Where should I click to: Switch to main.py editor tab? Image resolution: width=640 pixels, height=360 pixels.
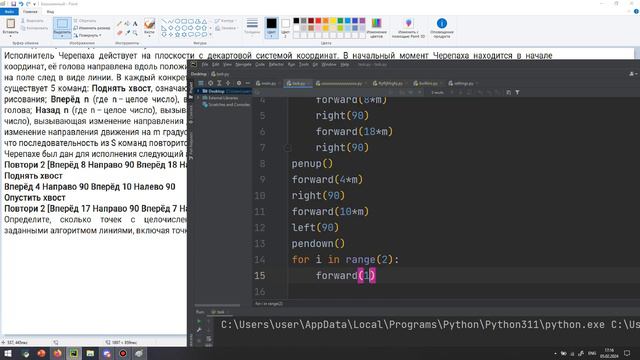point(267,83)
